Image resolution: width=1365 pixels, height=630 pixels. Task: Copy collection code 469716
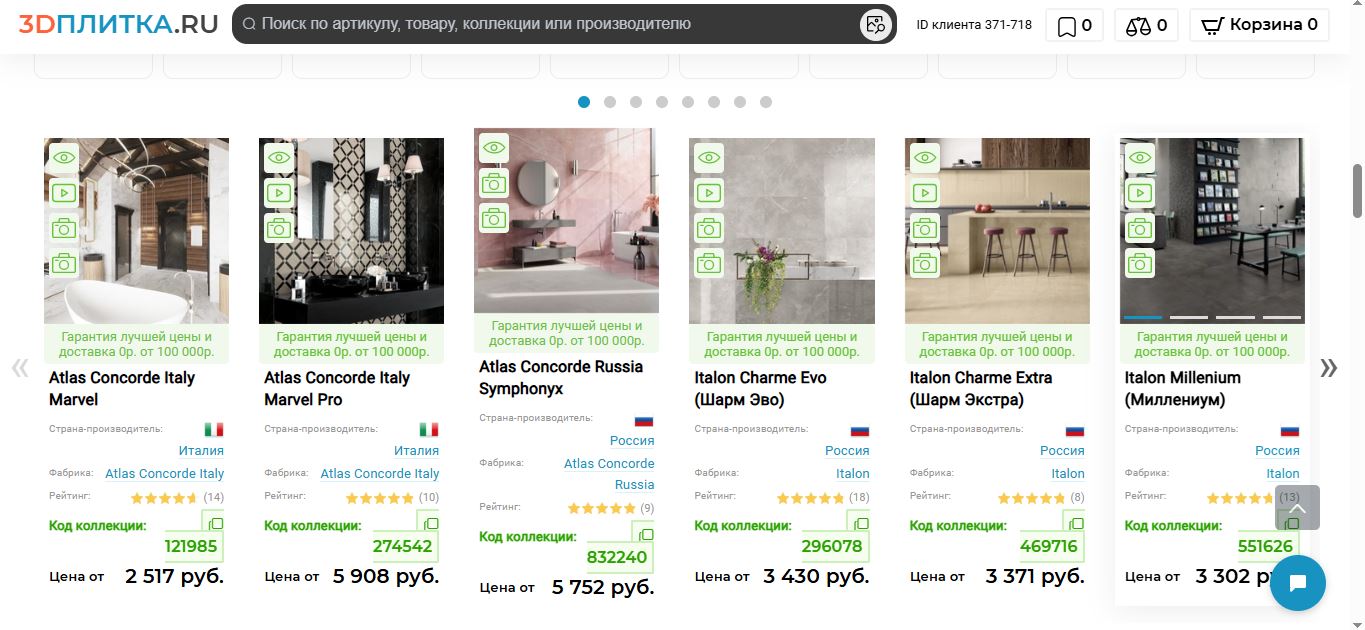[x=1075, y=524]
